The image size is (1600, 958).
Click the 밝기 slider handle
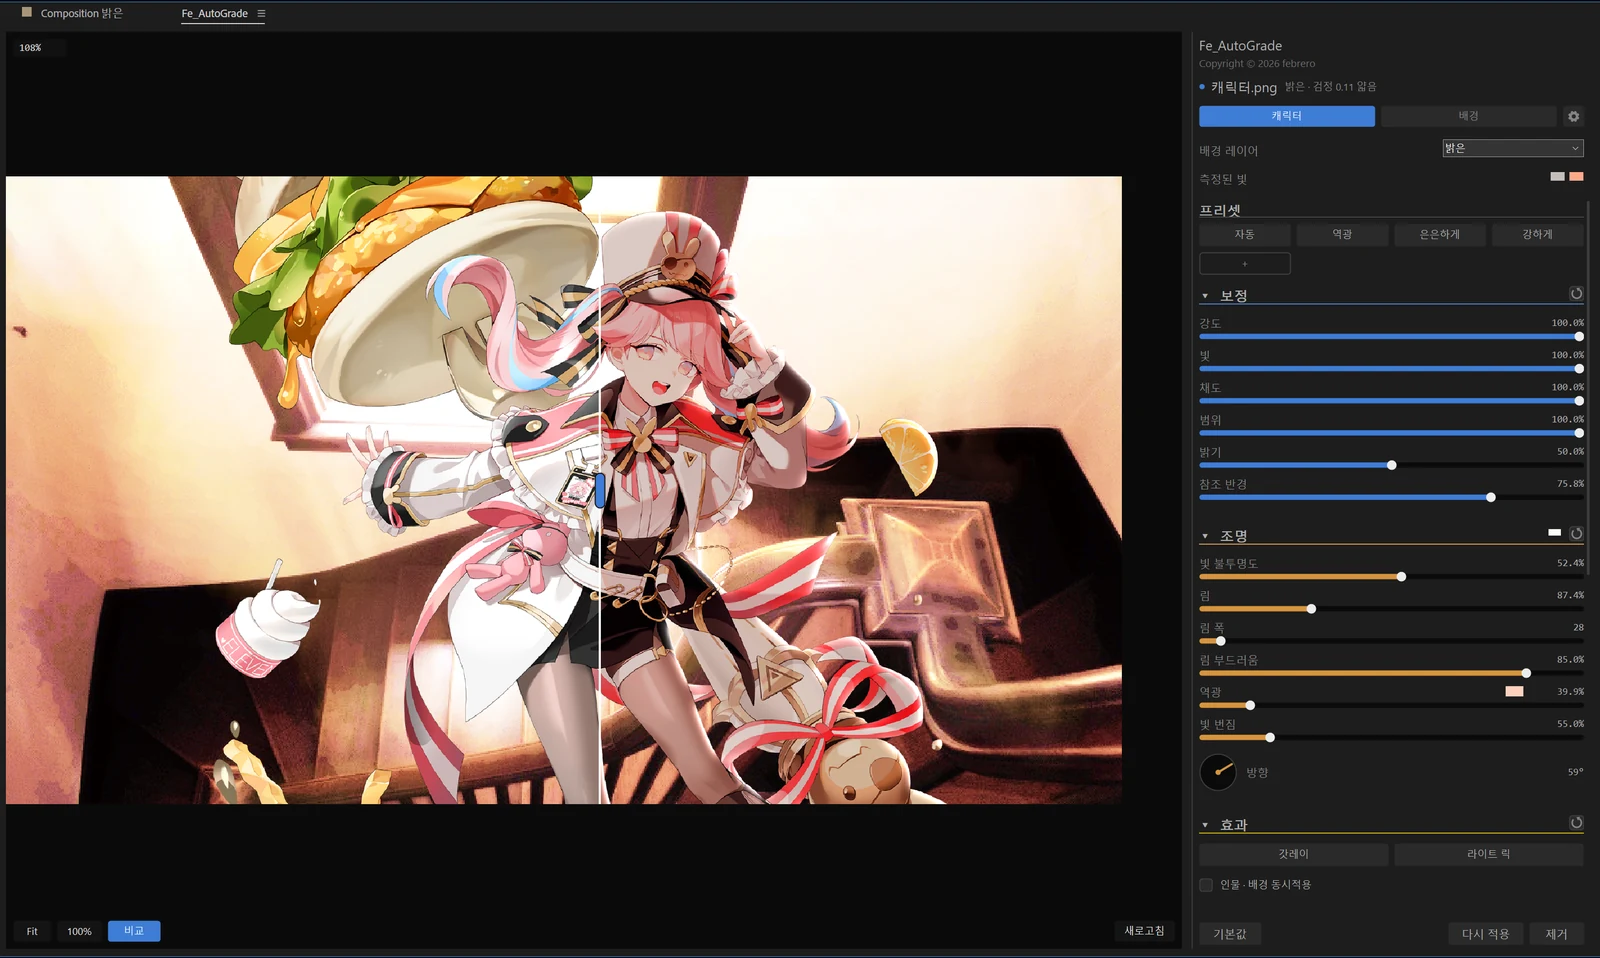1392,465
